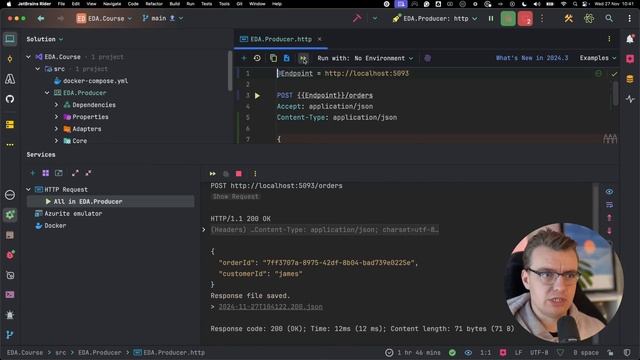Click the Solution explorer vertical scrollbar
The width and height of the screenshot is (640, 360).
230,71
